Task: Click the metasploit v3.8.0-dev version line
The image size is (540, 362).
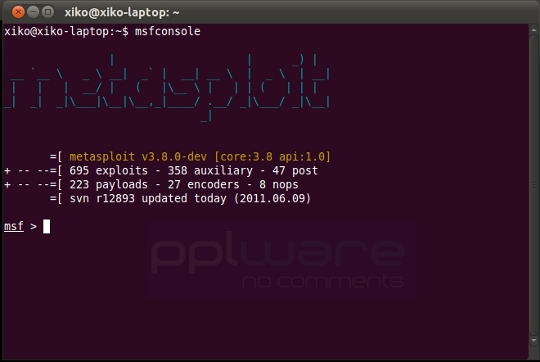Action: (x=200, y=157)
